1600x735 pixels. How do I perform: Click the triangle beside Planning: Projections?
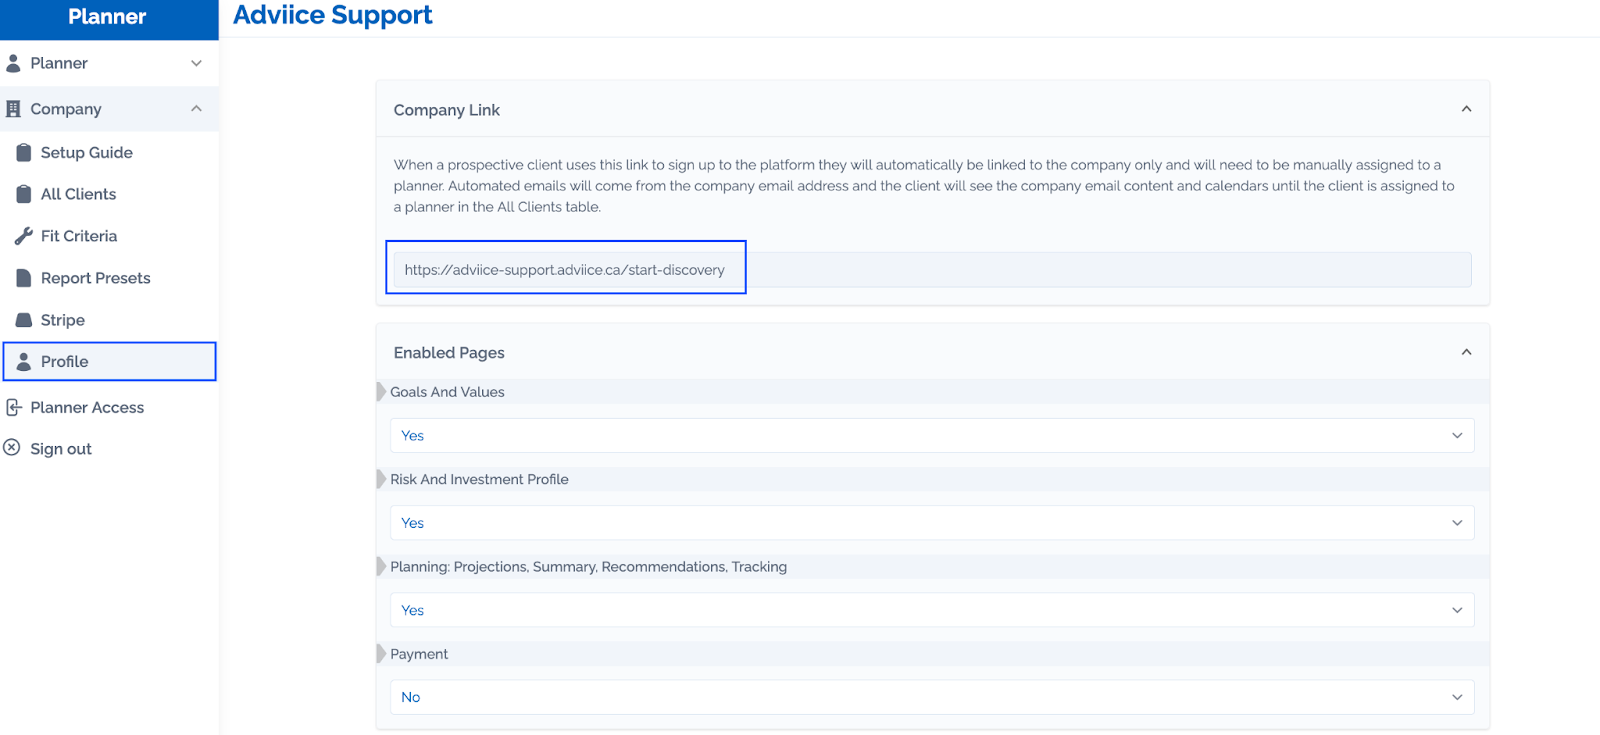[381, 566]
